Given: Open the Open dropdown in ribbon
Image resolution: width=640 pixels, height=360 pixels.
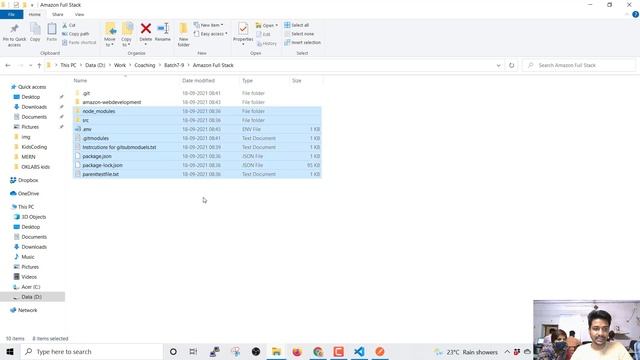Looking at the screenshot, I should tap(267, 25).
